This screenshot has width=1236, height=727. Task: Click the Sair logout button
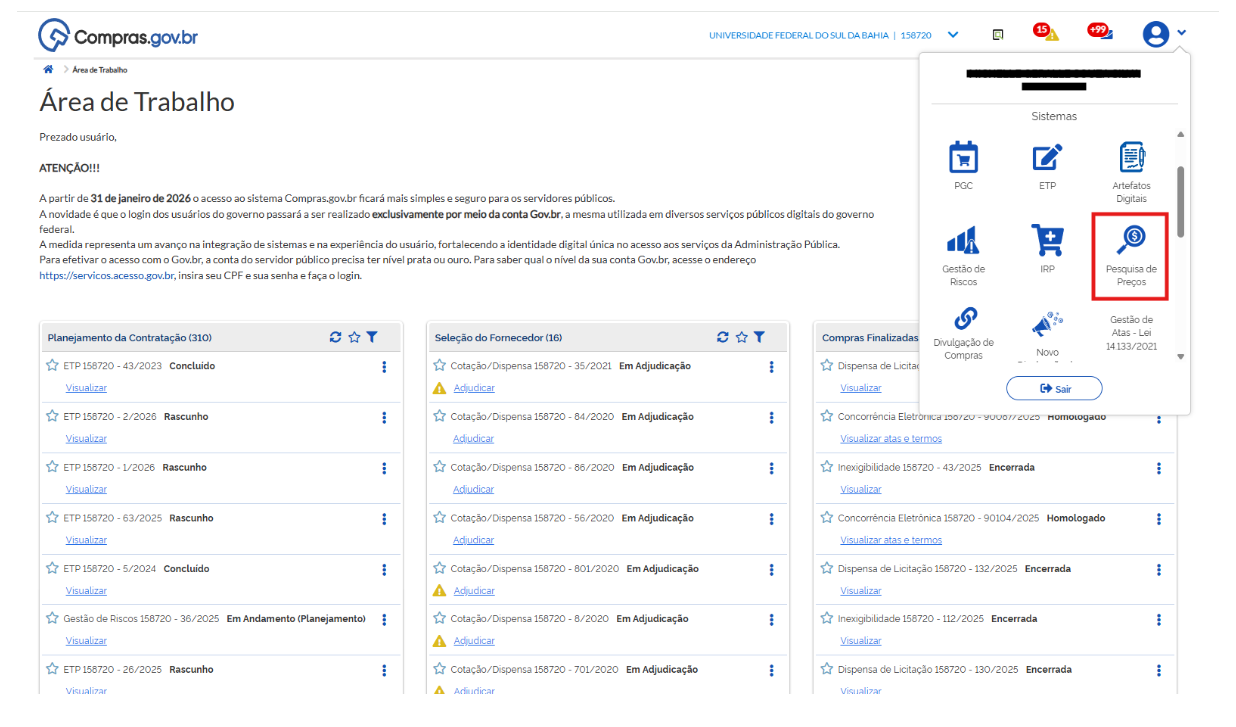(x=1053, y=388)
